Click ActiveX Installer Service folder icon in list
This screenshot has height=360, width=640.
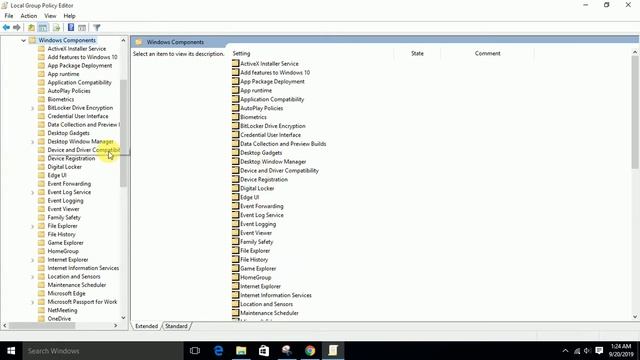tap(236, 63)
